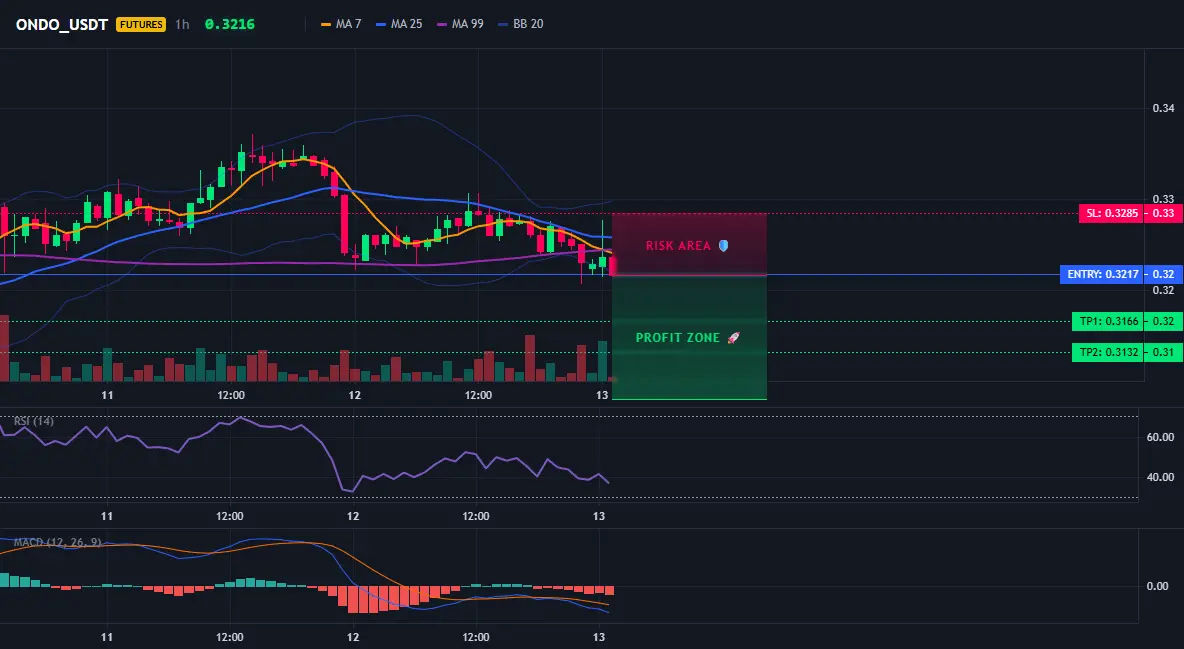Viewport: 1184px width, 649px height.
Task: Click the TP1: 0.3166 price label
Action: [1107, 321]
